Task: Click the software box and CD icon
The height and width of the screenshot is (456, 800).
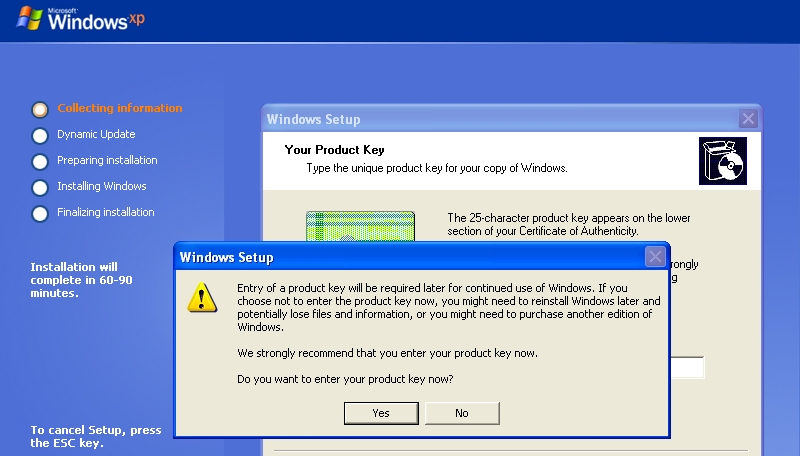Action: pyautogui.click(x=722, y=161)
